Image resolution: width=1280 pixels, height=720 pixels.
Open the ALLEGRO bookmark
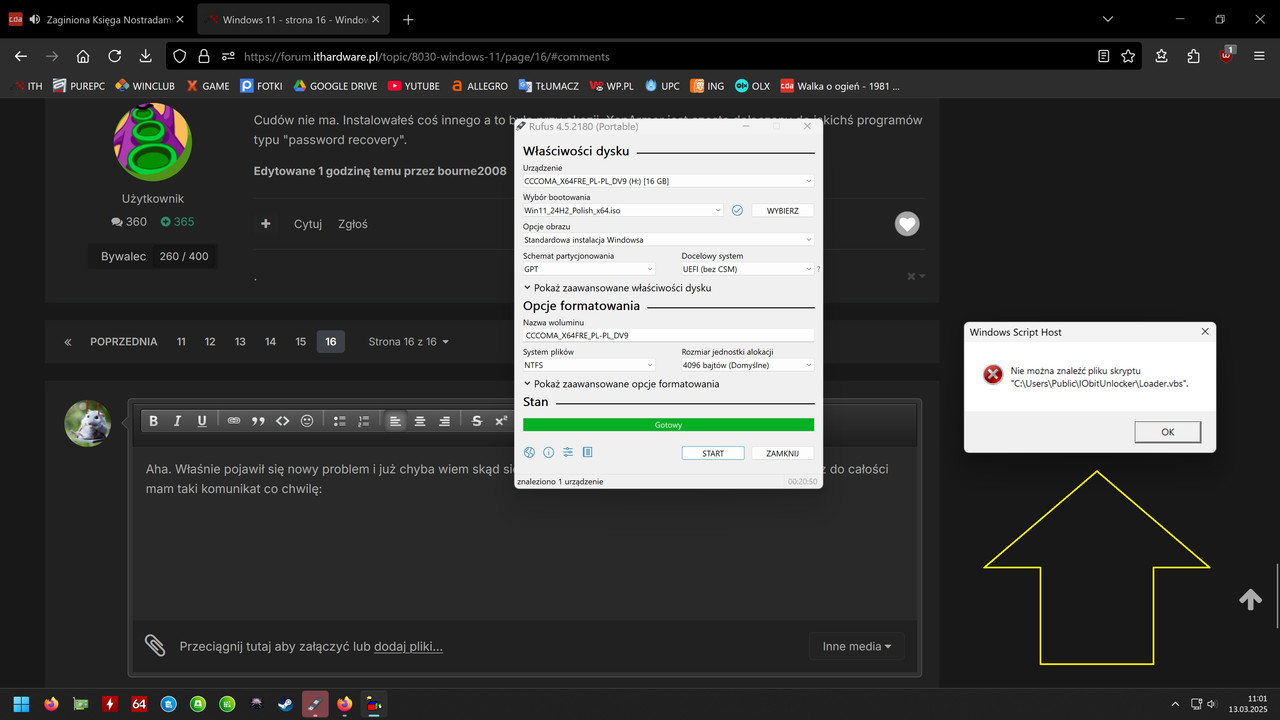coord(479,86)
